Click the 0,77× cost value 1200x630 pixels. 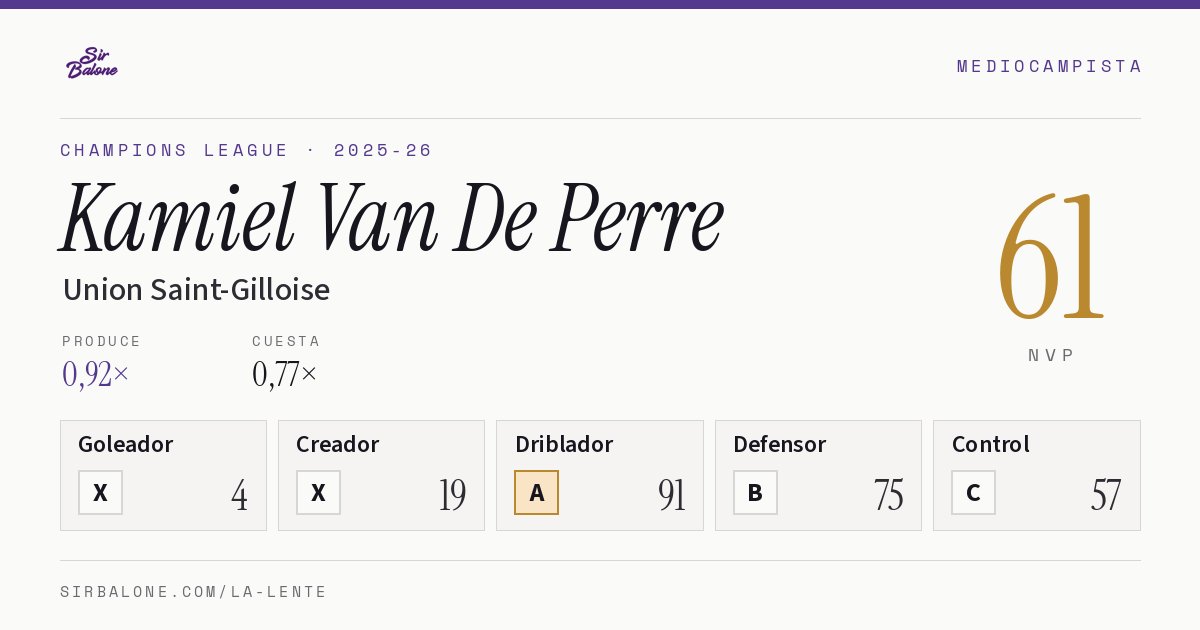click(285, 374)
